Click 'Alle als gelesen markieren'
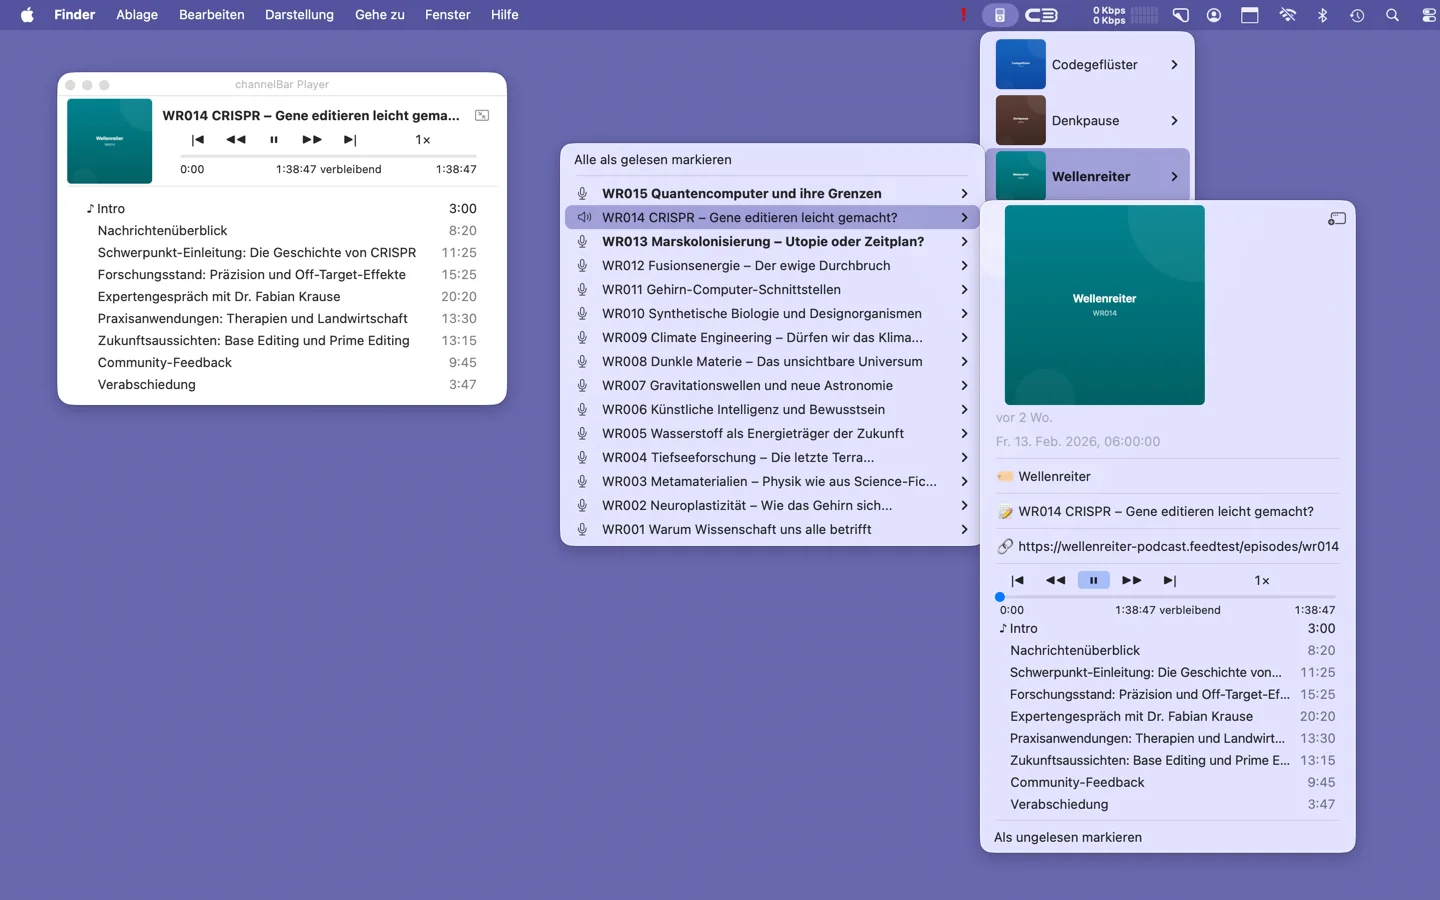 654,159
